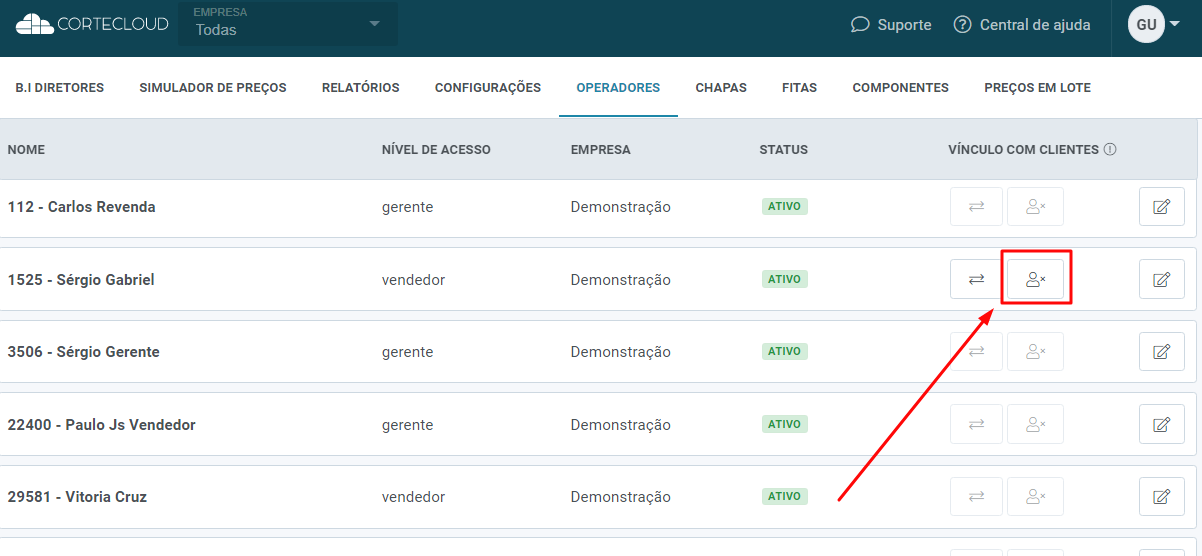Select the row name 112 - Carlos Revenda
The height and width of the screenshot is (556, 1202).
[x=81, y=207]
